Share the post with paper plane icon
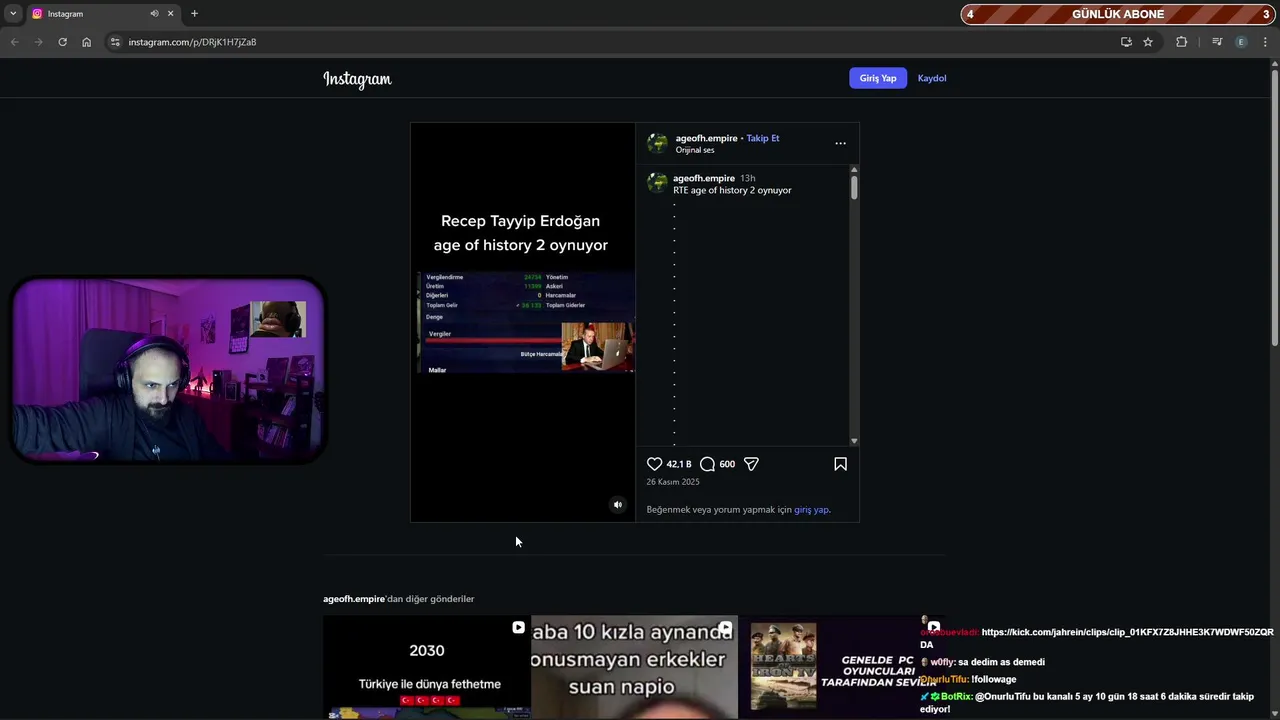1280x720 pixels. pyautogui.click(x=751, y=464)
